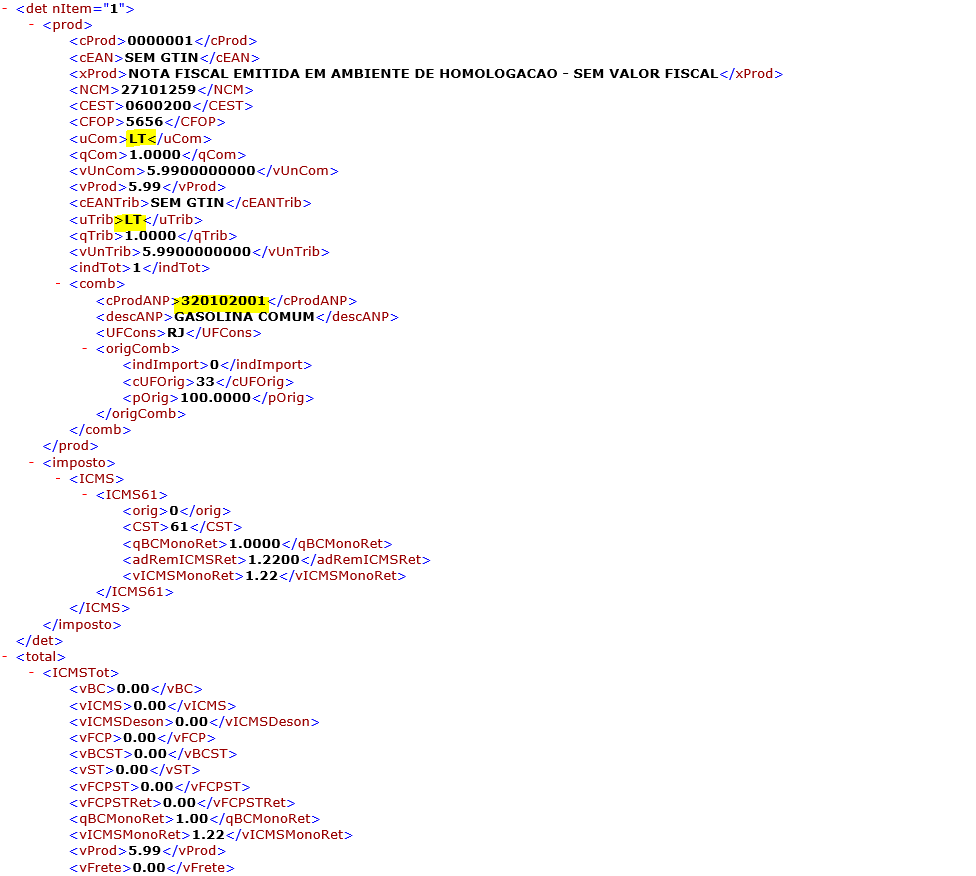This screenshot has width=976, height=876.
Task: Click the indImport value 0
Action: [x=214, y=365]
